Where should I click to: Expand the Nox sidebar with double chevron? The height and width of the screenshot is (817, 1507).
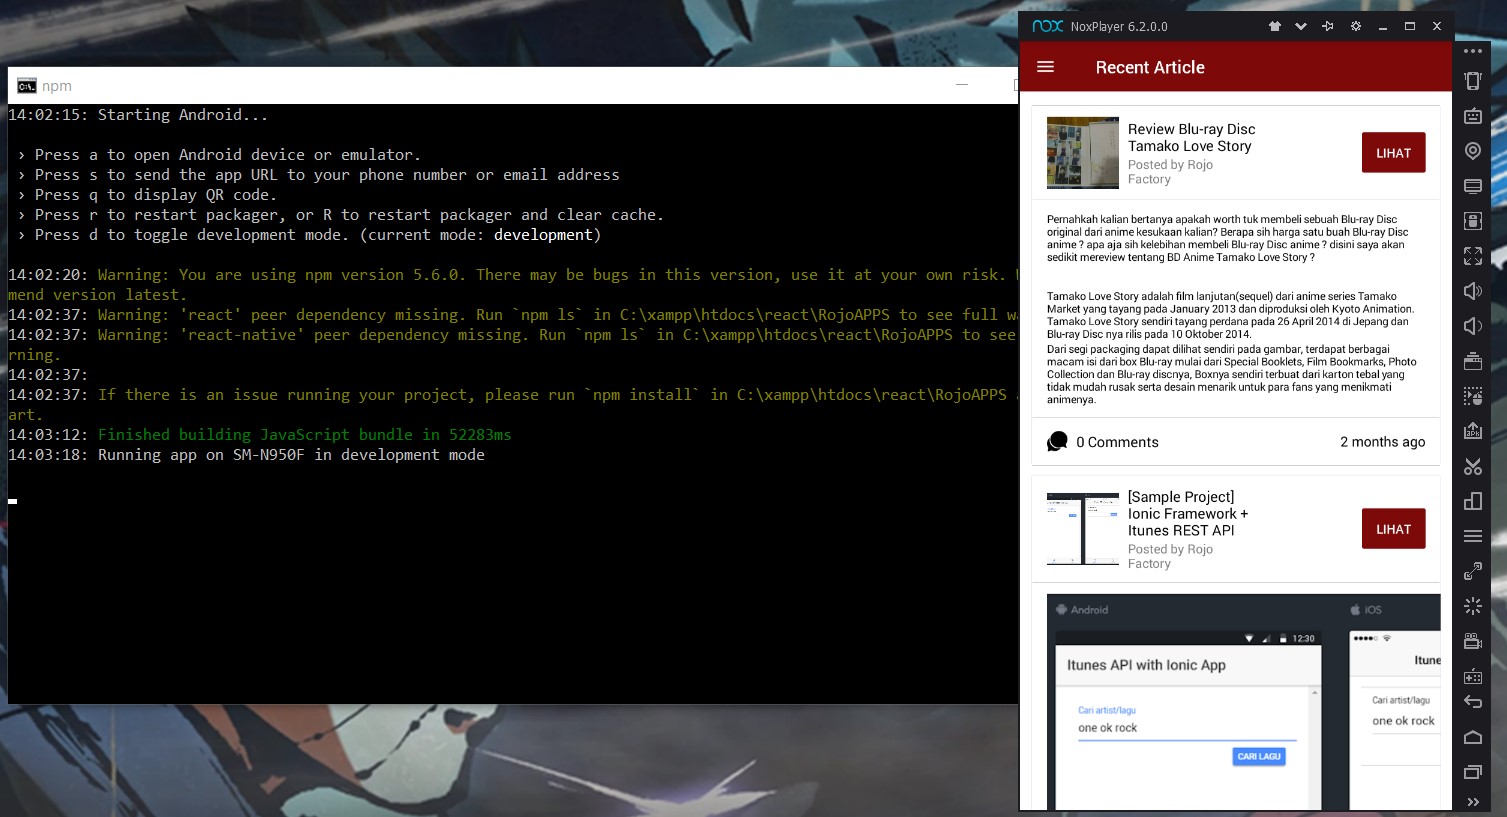1473,802
